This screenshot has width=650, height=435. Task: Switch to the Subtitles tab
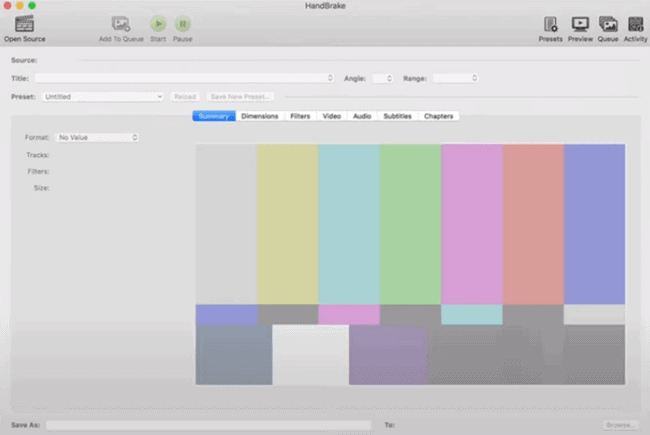[398, 116]
